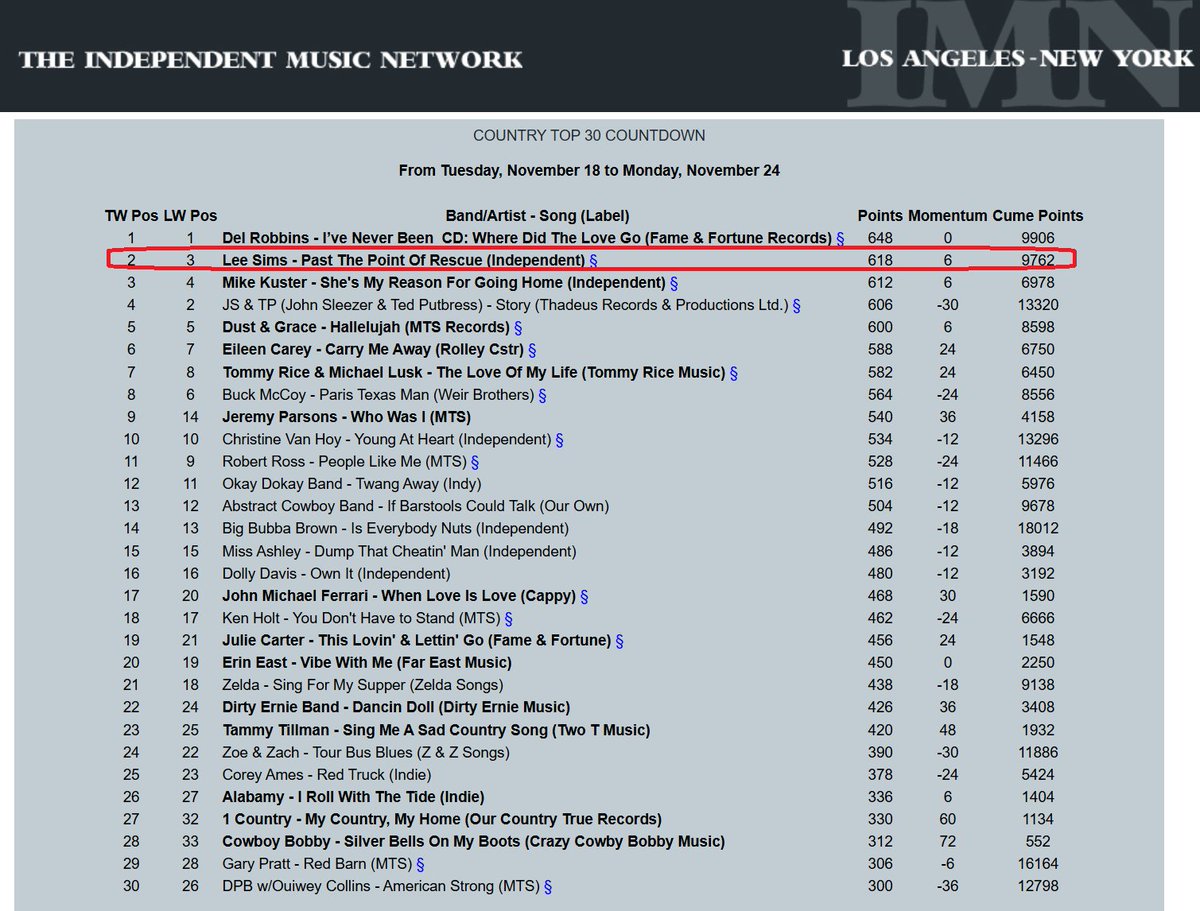The width and height of the screenshot is (1200, 911).
Task: Click Del Robbins - I've Never Been entry
Action: [527, 238]
